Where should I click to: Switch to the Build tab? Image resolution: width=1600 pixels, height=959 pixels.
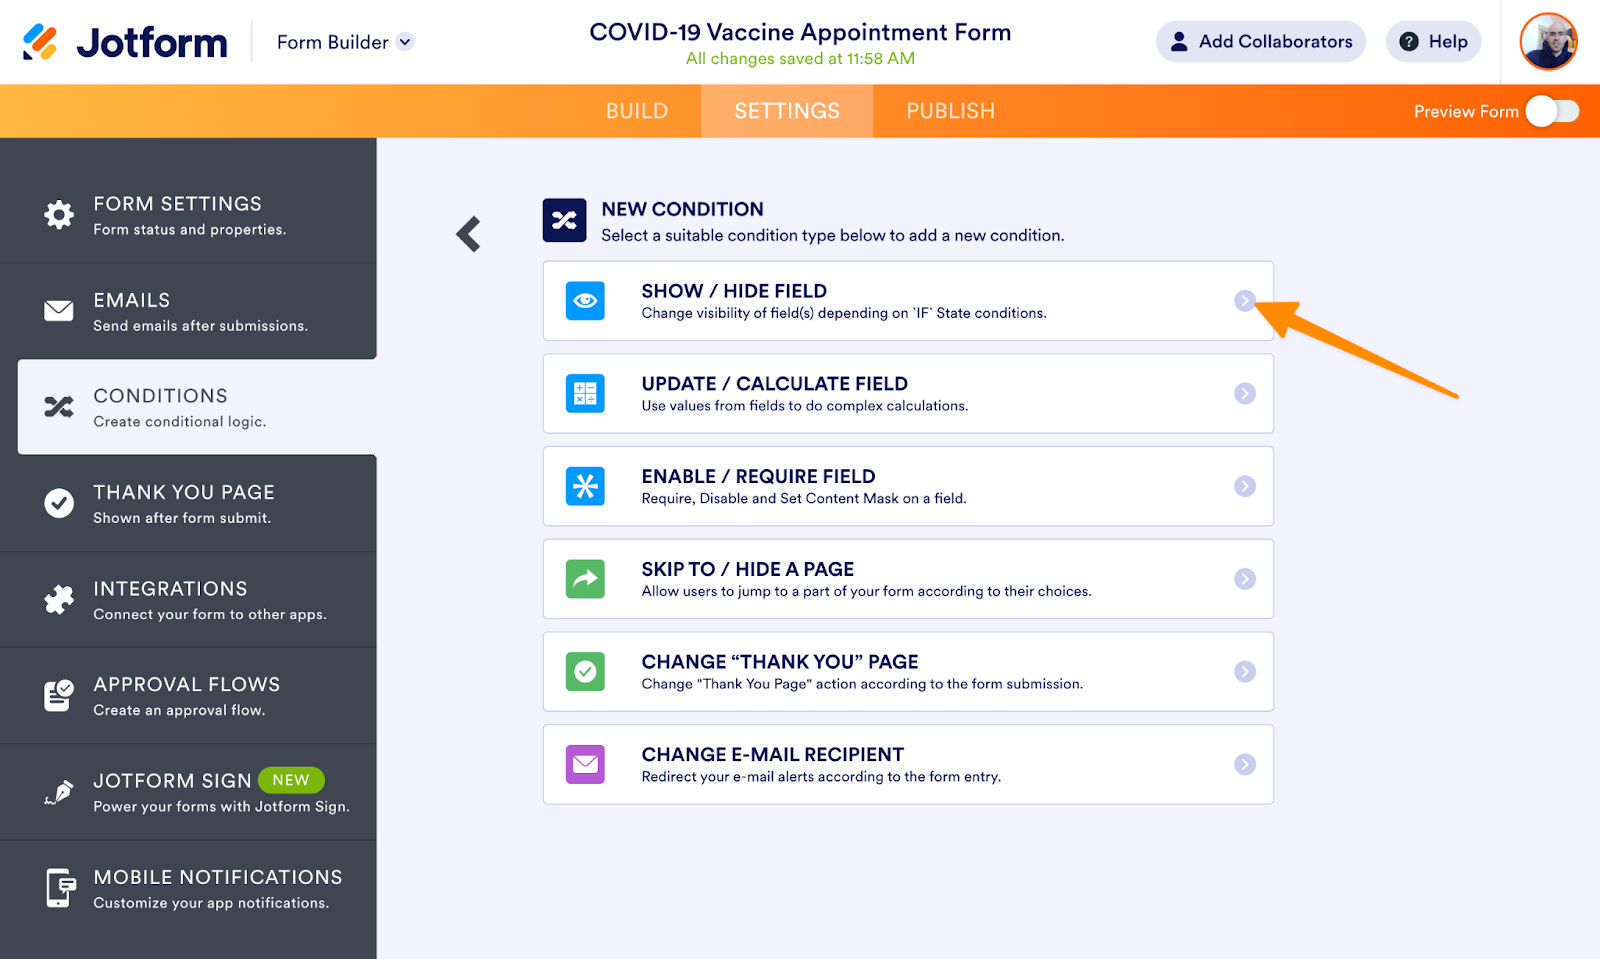tap(637, 111)
